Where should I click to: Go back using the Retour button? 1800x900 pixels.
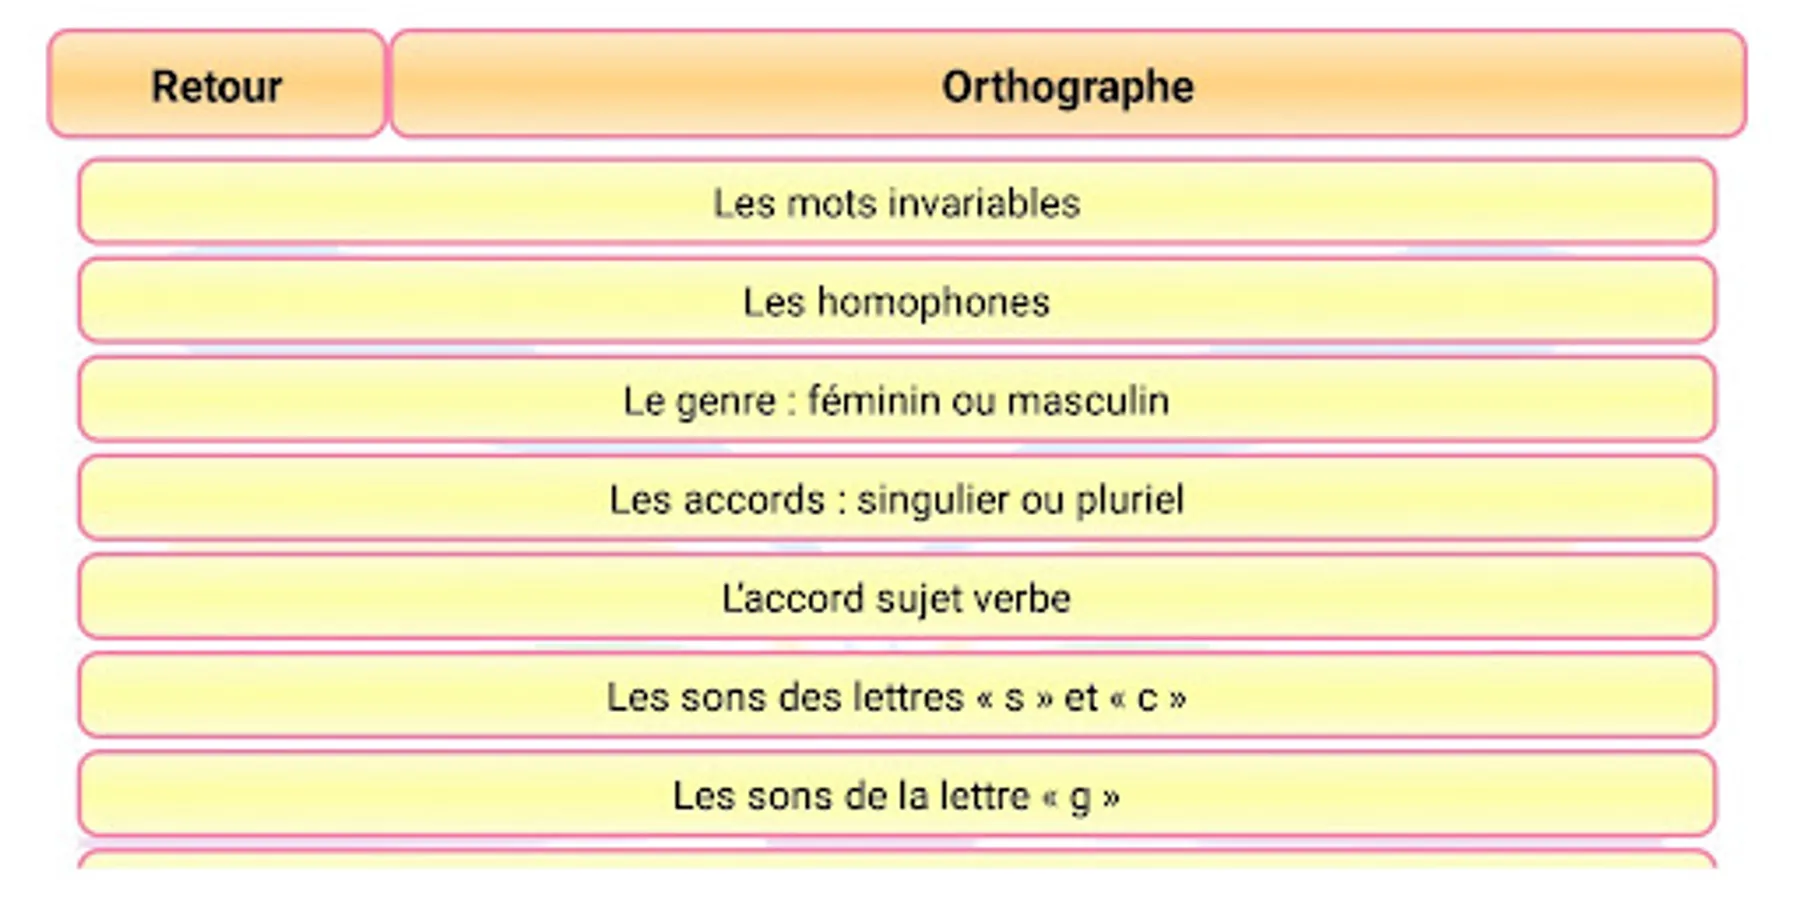click(x=217, y=83)
